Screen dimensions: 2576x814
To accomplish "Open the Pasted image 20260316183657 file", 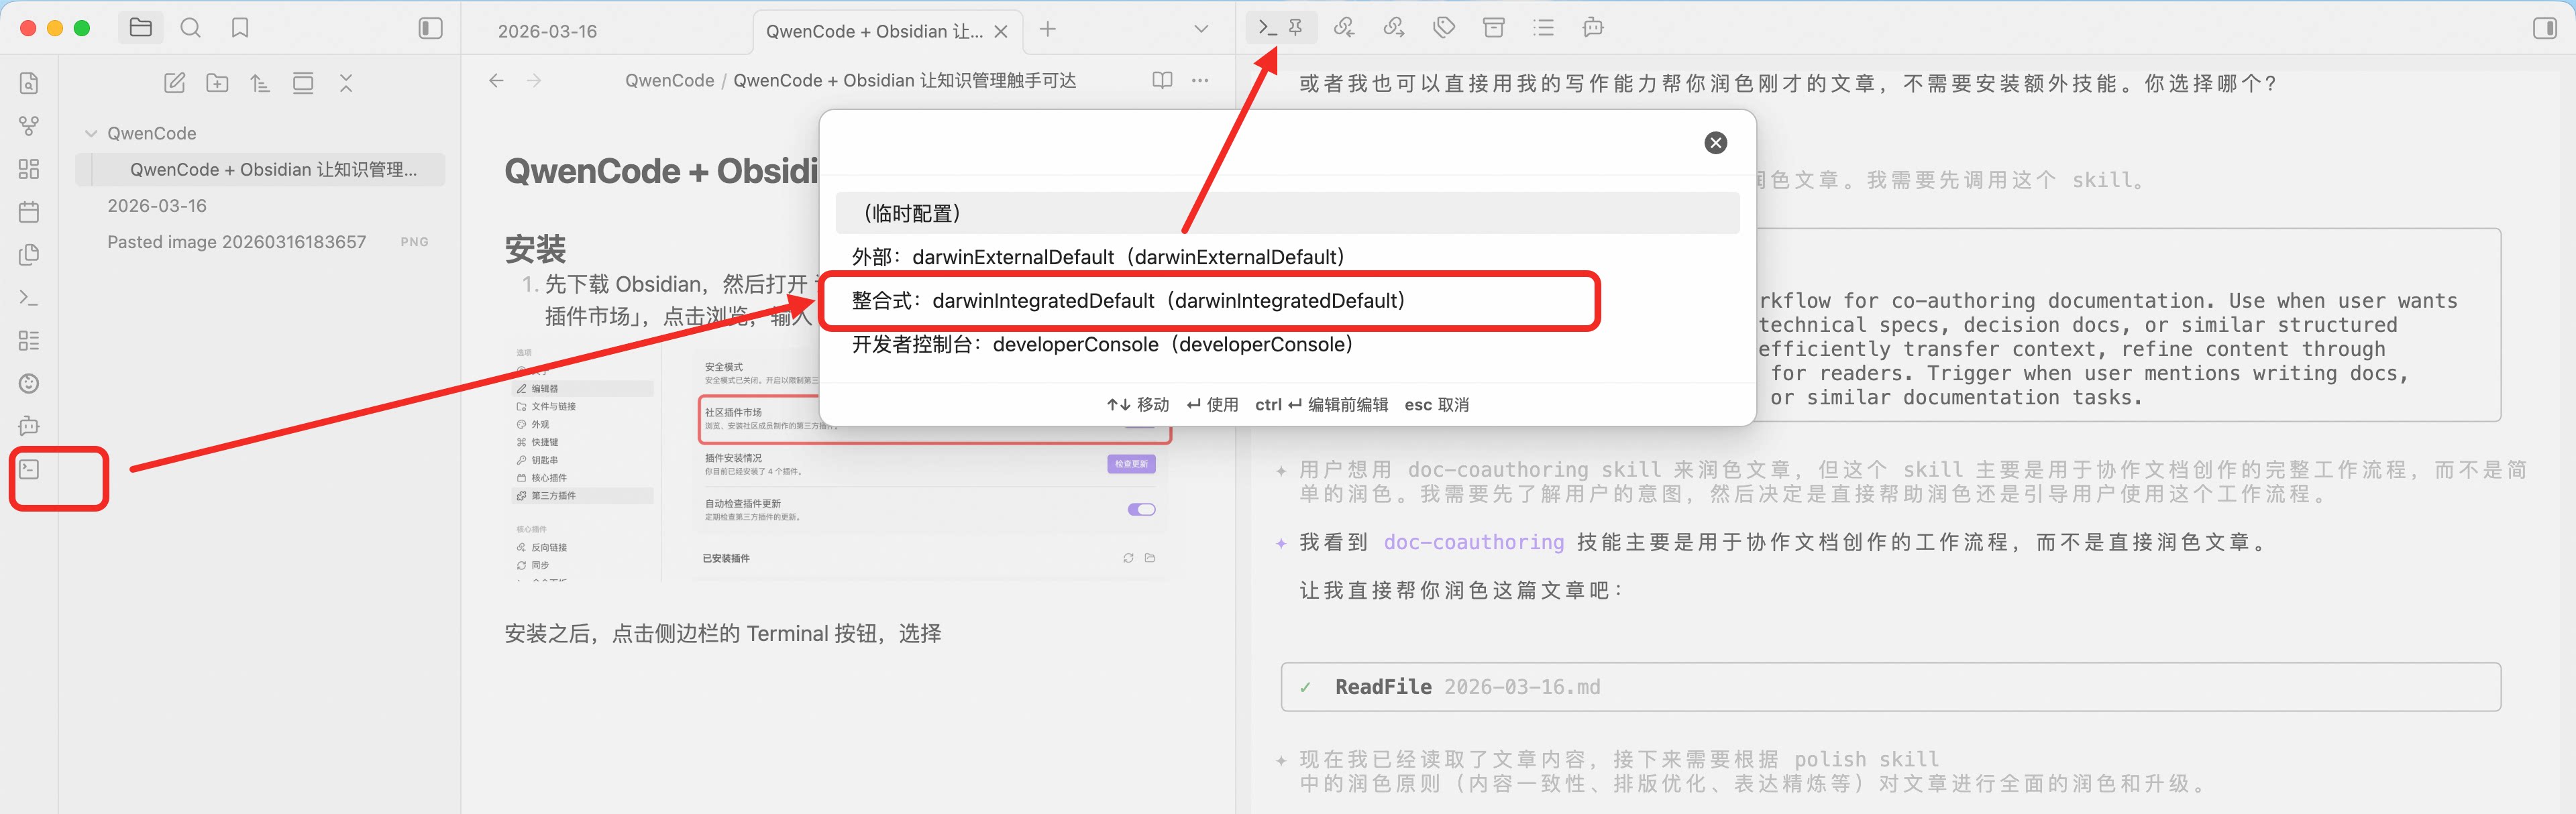I will point(237,242).
